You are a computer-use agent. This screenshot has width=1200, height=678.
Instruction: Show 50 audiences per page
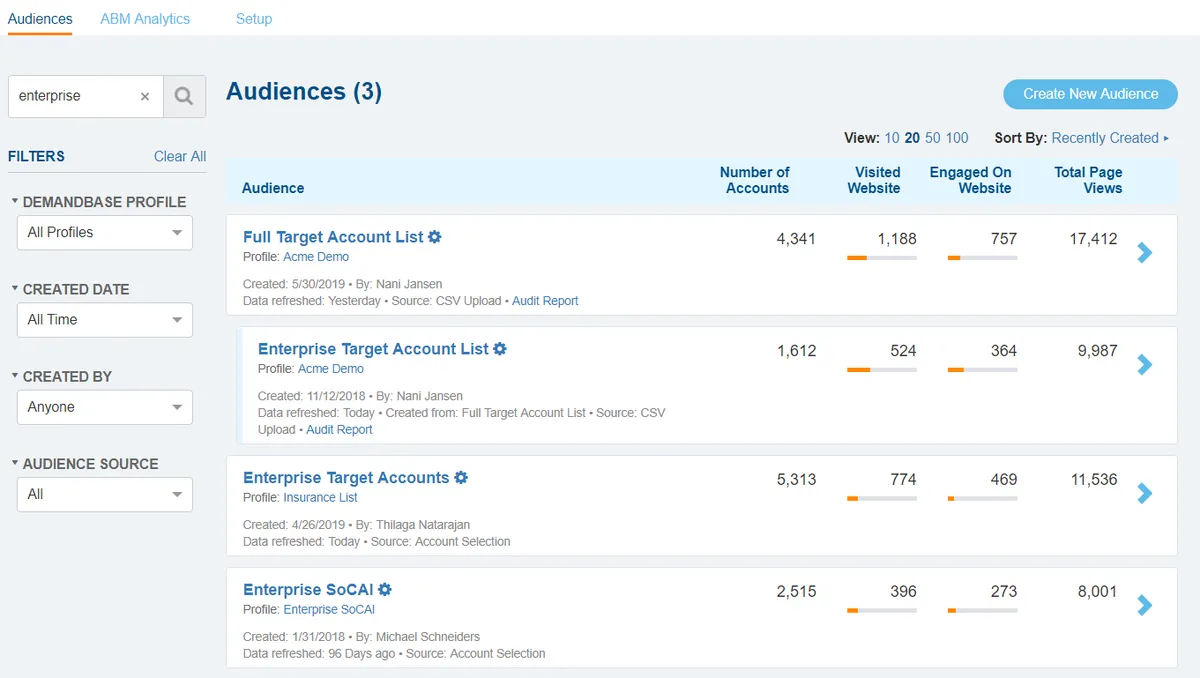pyautogui.click(x=933, y=138)
